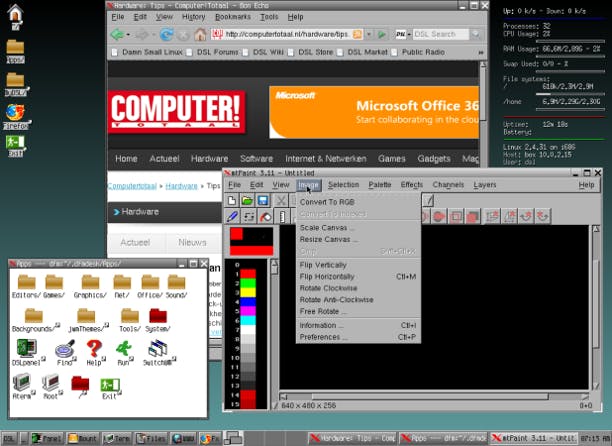Viewport: 612px width, 446px height.
Task: Open the Graphics/ folder in Apps window
Action: (x=90, y=286)
